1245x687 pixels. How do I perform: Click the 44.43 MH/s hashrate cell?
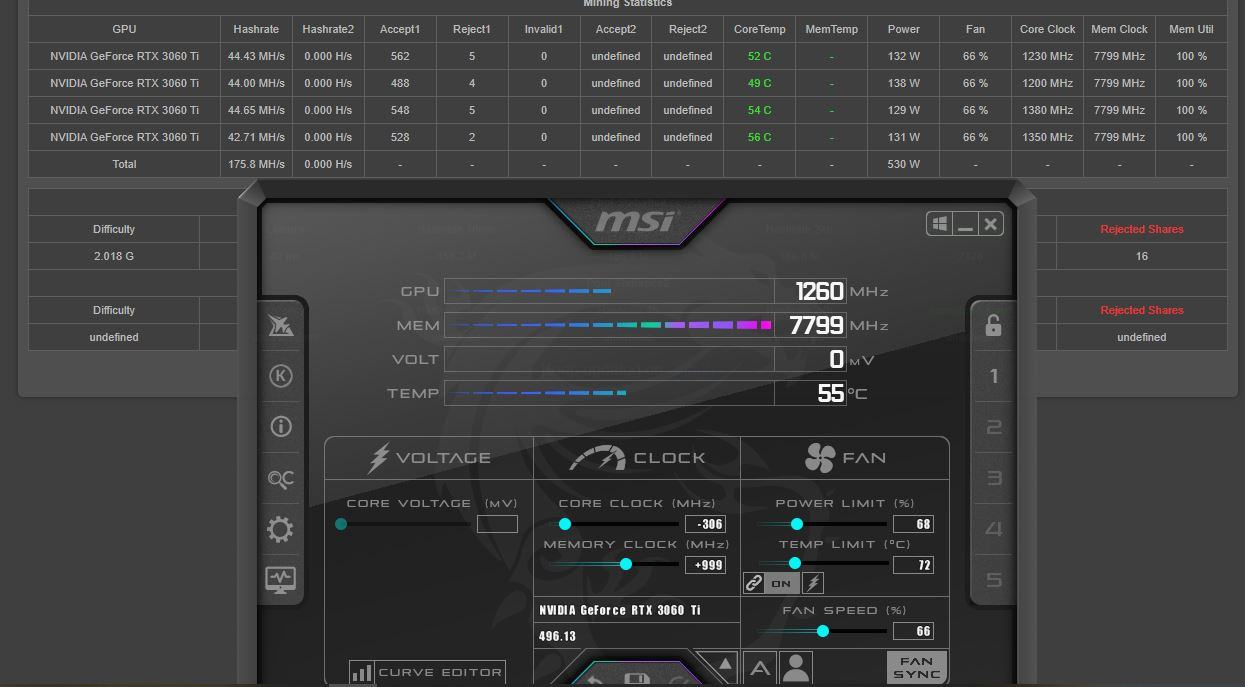pos(256,56)
